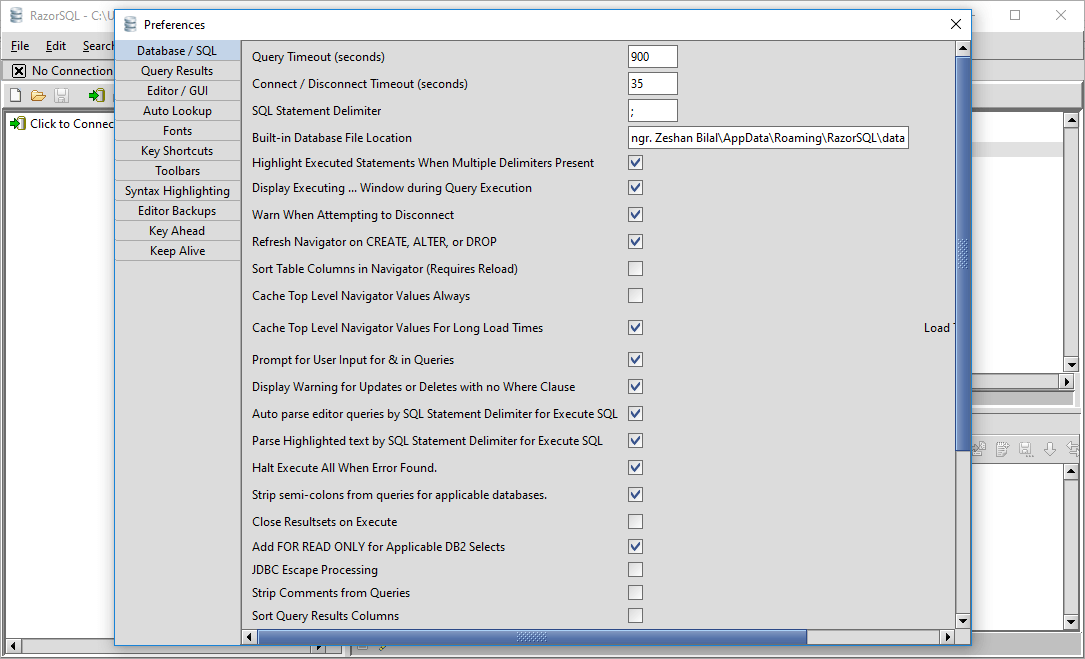Viewport: 1085px width, 659px height.
Task: Select the Database / SQL preferences tab
Action: point(177,51)
